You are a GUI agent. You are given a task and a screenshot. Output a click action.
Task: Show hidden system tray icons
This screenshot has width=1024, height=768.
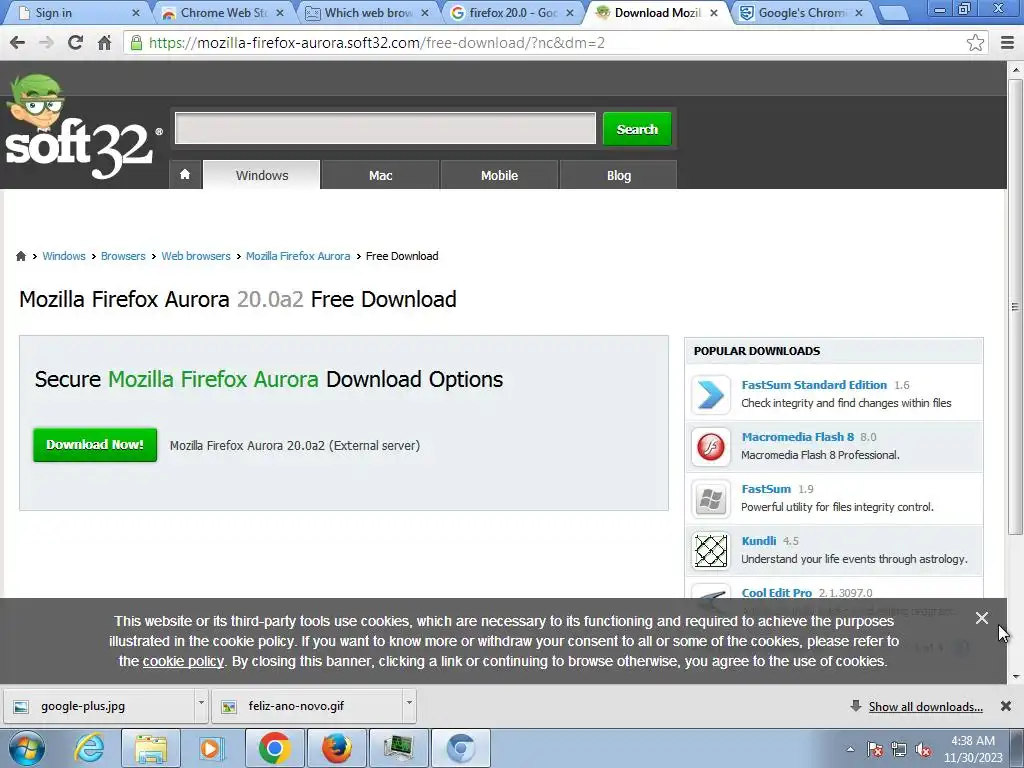click(x=850, y=750)
